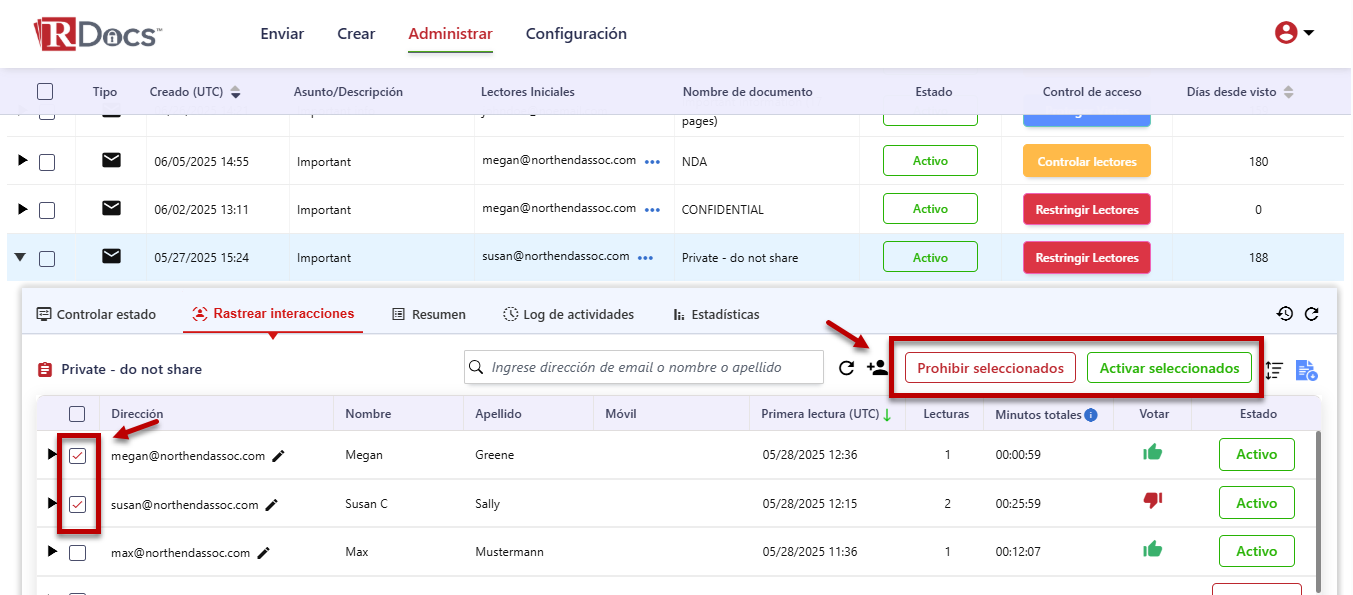Screen dimensions: 1353x595
Task: Uncheck the megan@northendassoc.com reader checkbox
Action: 78,456
